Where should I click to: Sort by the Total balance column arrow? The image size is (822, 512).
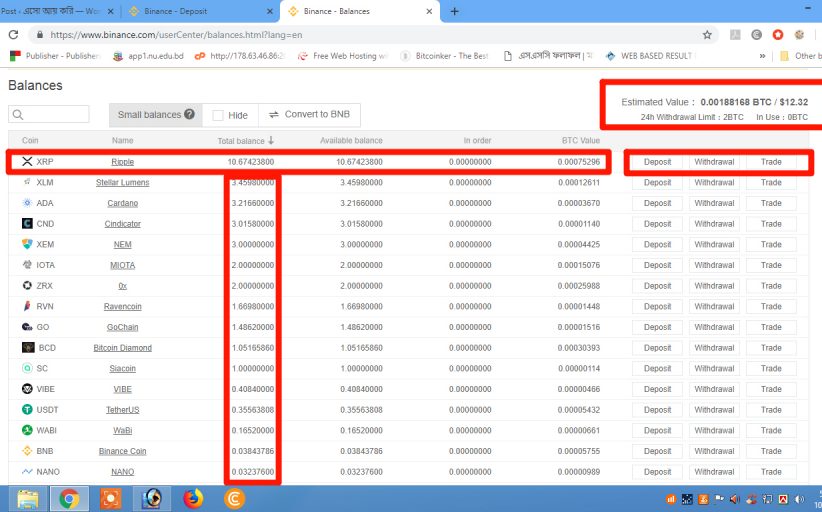tap(270, 141)
